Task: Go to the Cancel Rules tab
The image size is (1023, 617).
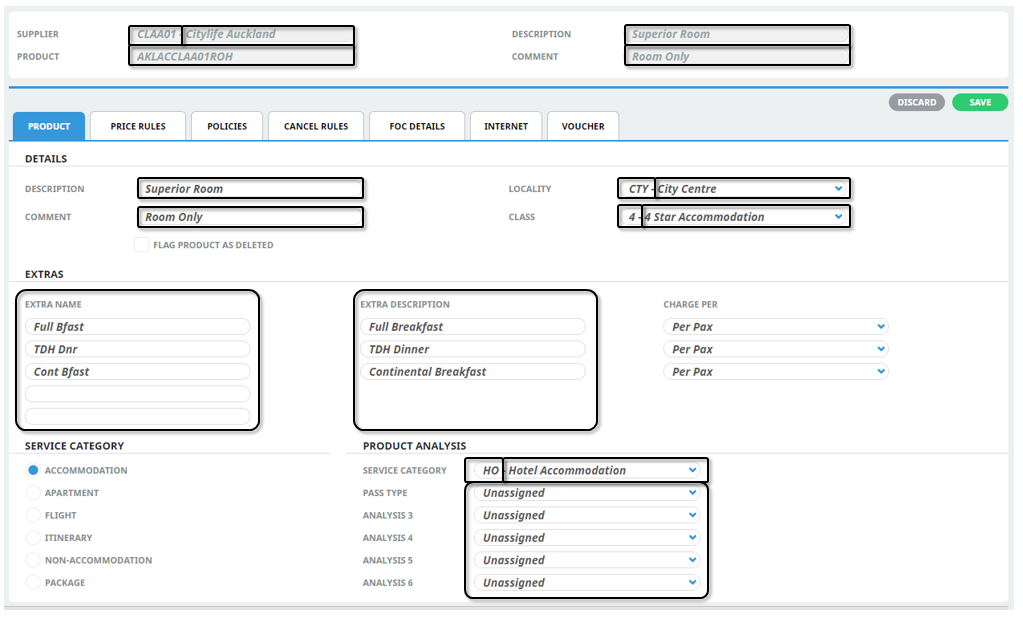Action: [x=316, y=127]
